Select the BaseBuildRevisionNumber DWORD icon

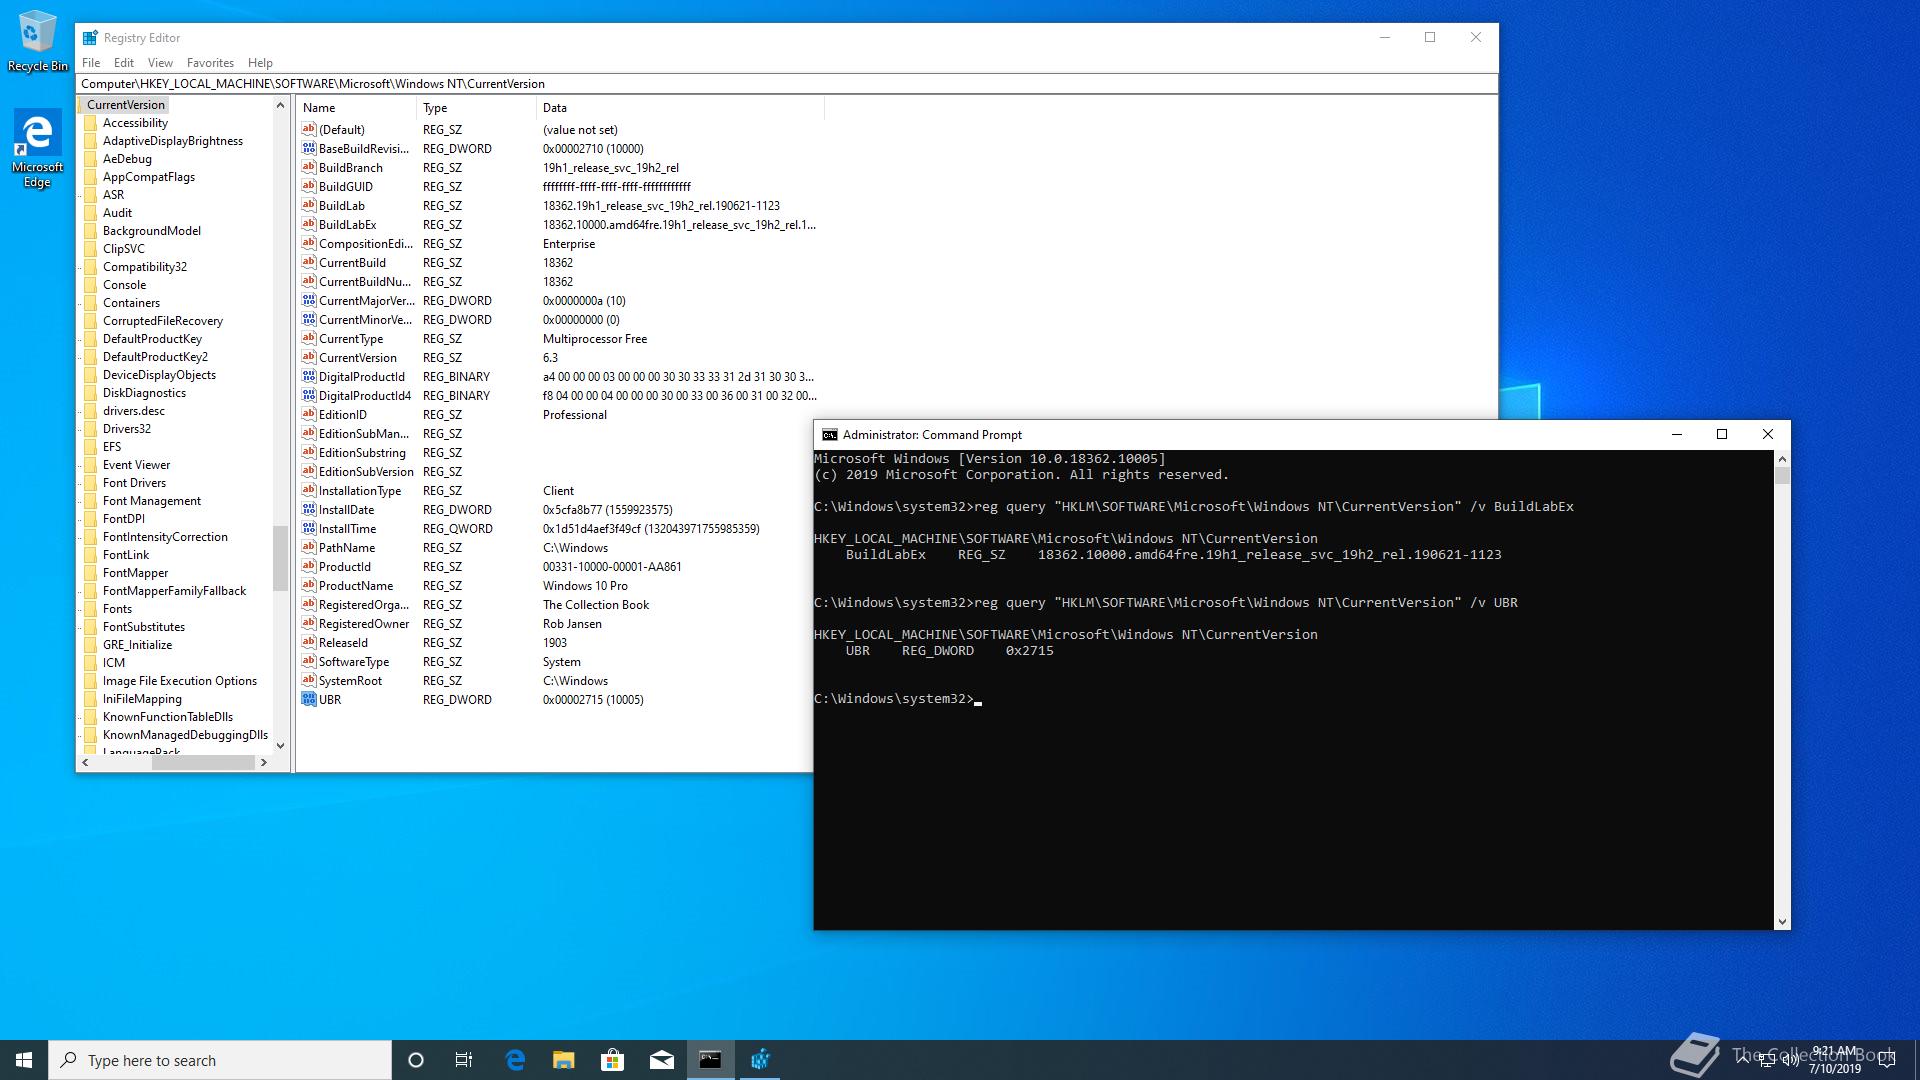[x=309, y=149]
